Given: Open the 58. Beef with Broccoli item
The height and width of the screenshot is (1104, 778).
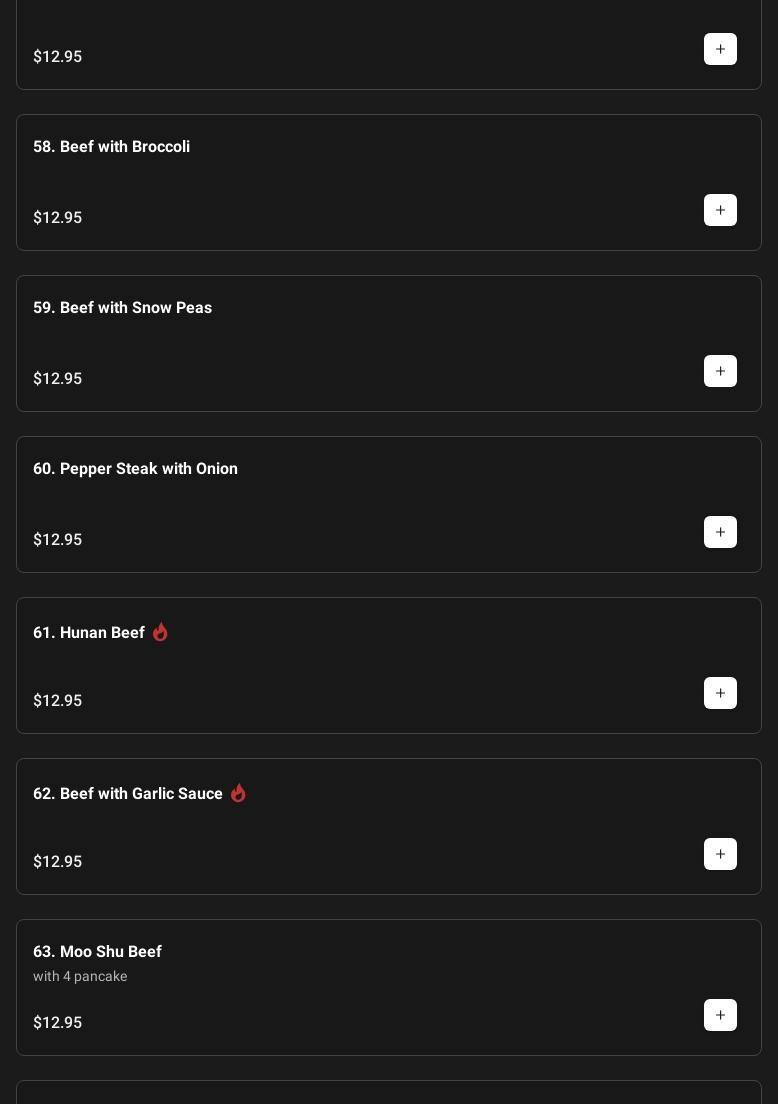Looking at the screenshot, I should 111,147.
